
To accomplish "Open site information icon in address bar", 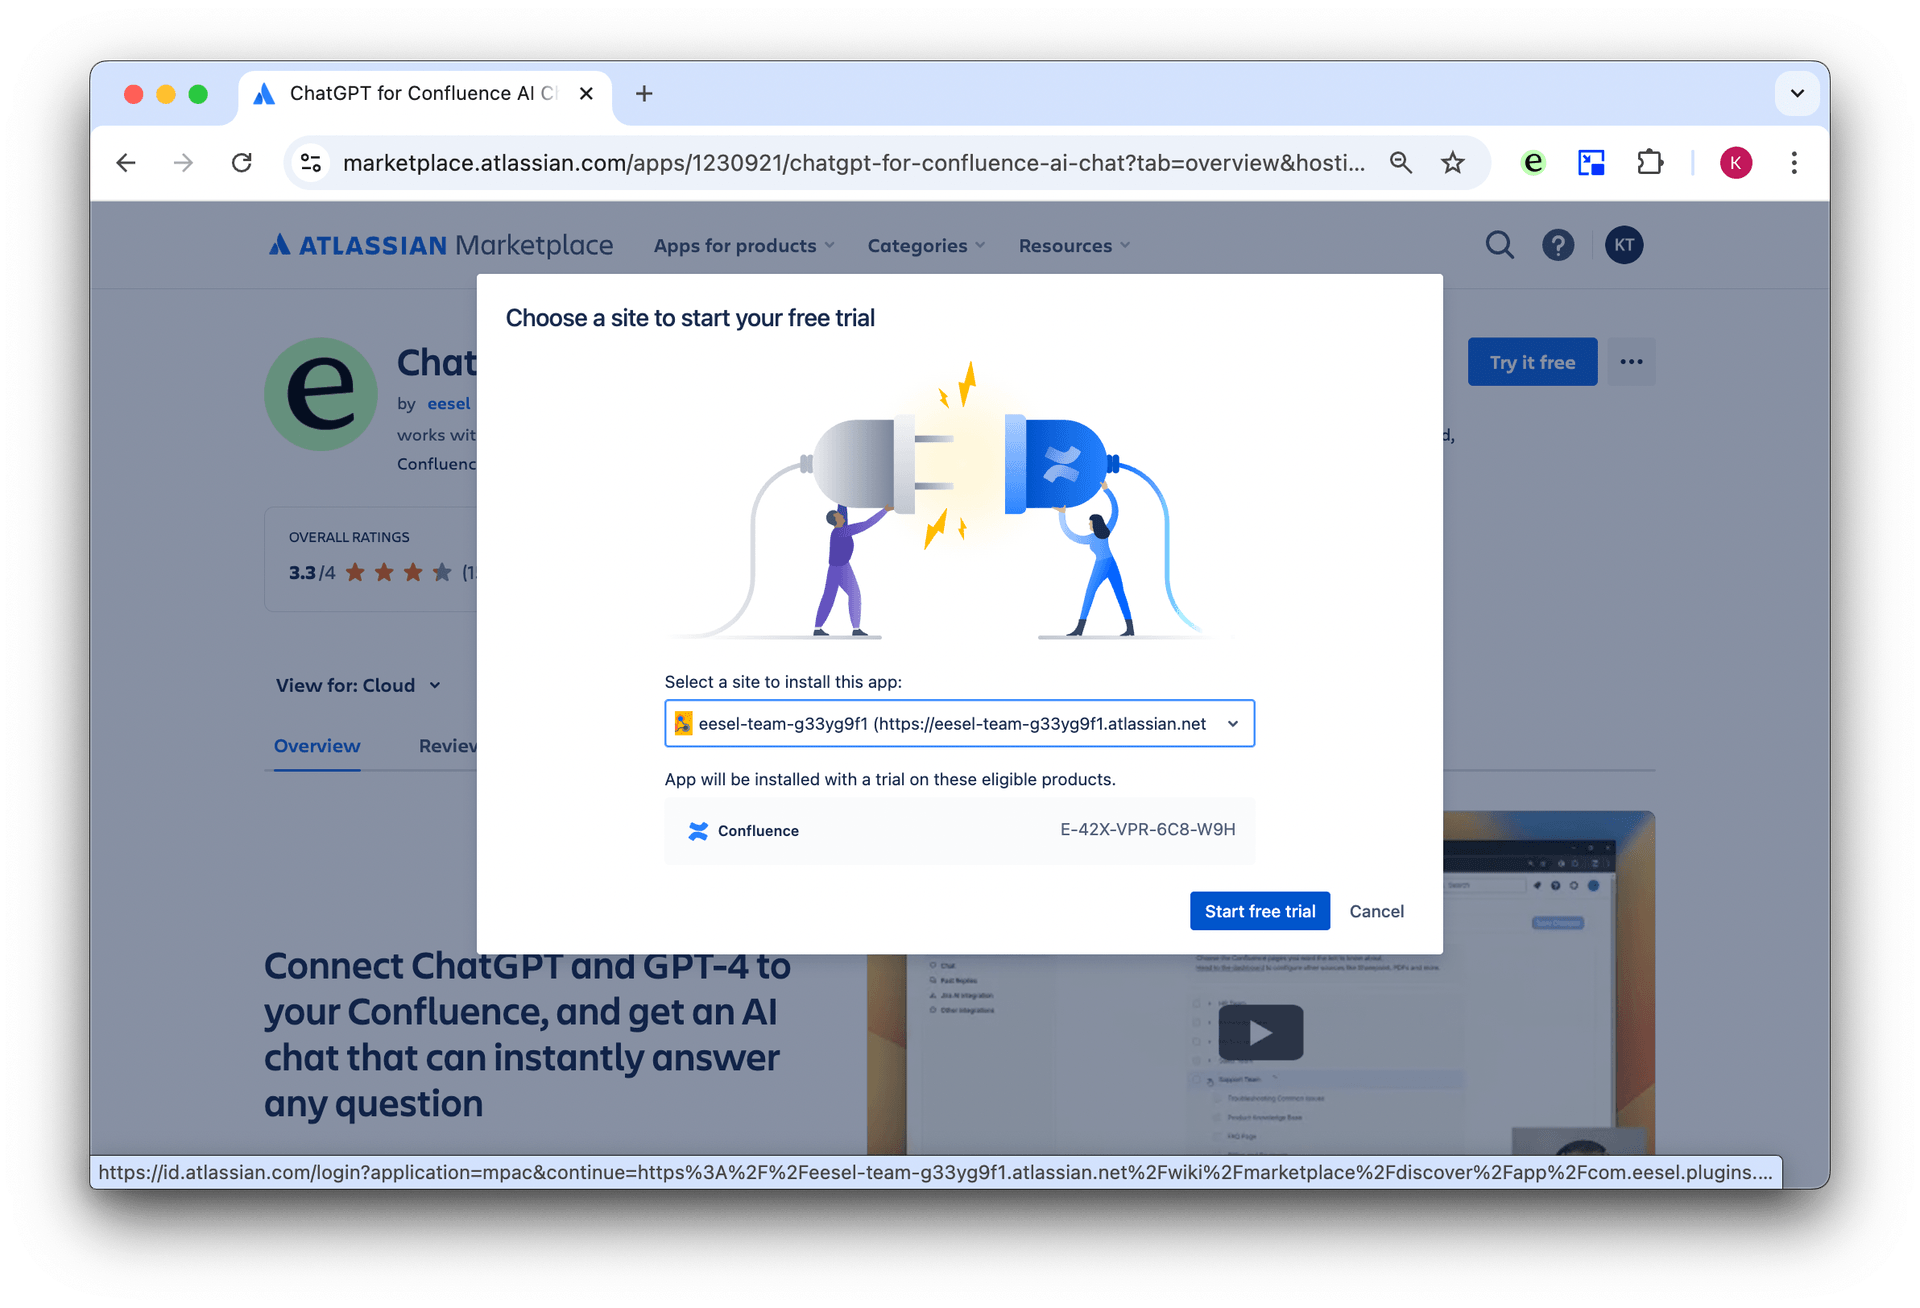I will [311, 163].
